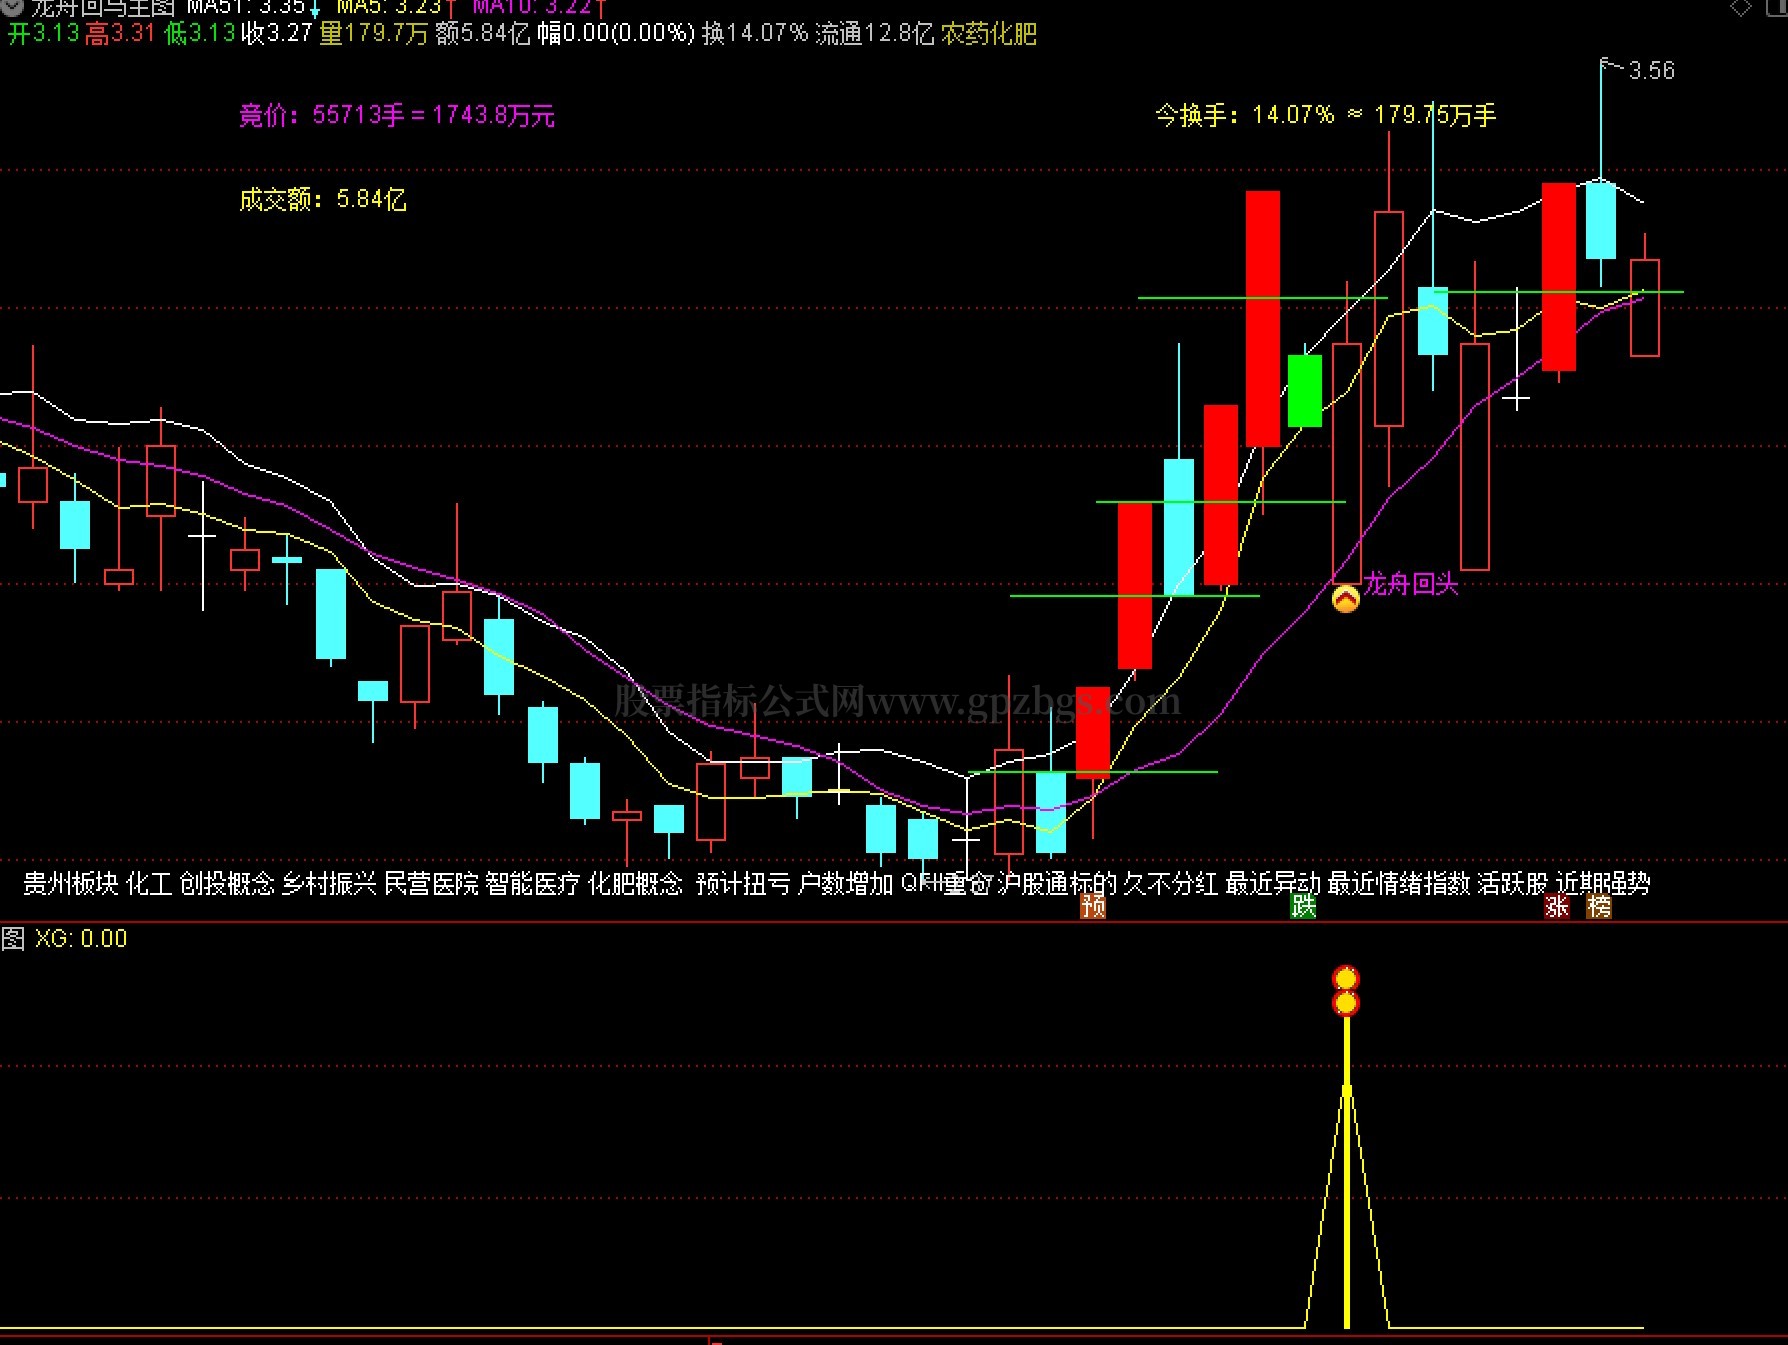Click the diamond icon at the top-right corner
Viewport: 1788px width, 1345px height.
click(1741, 8)
